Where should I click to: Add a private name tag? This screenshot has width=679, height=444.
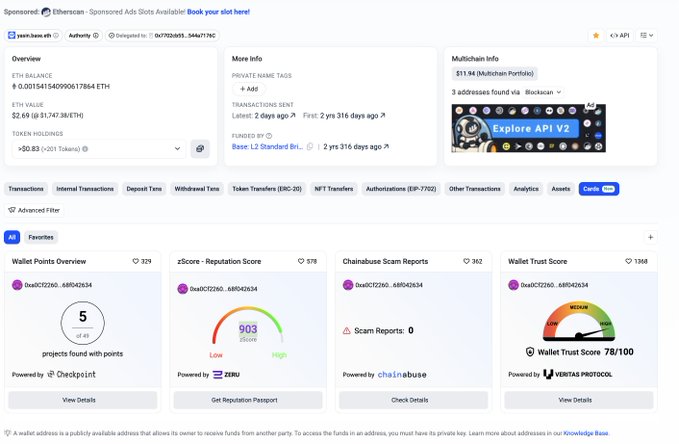coord(249,89)
